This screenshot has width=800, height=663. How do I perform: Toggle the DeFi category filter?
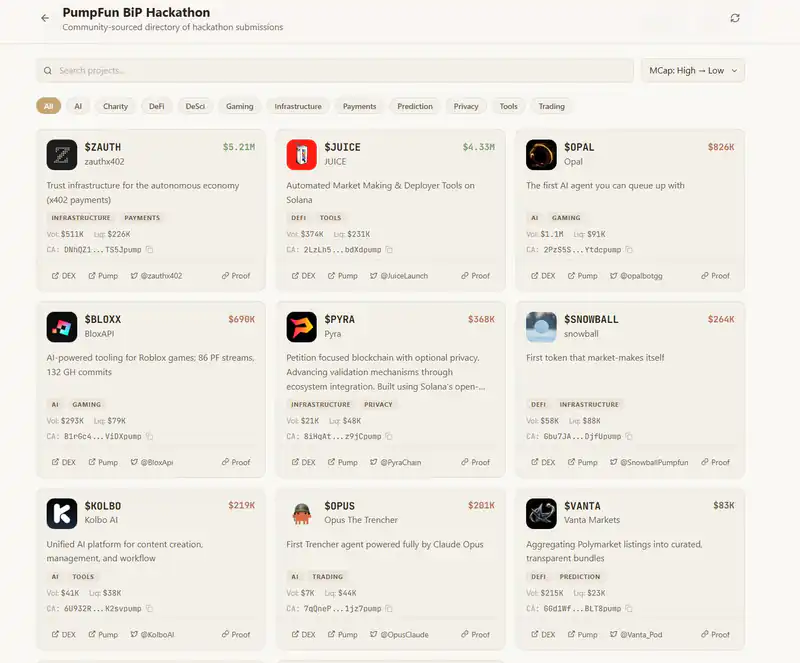(x=157, y=106)
